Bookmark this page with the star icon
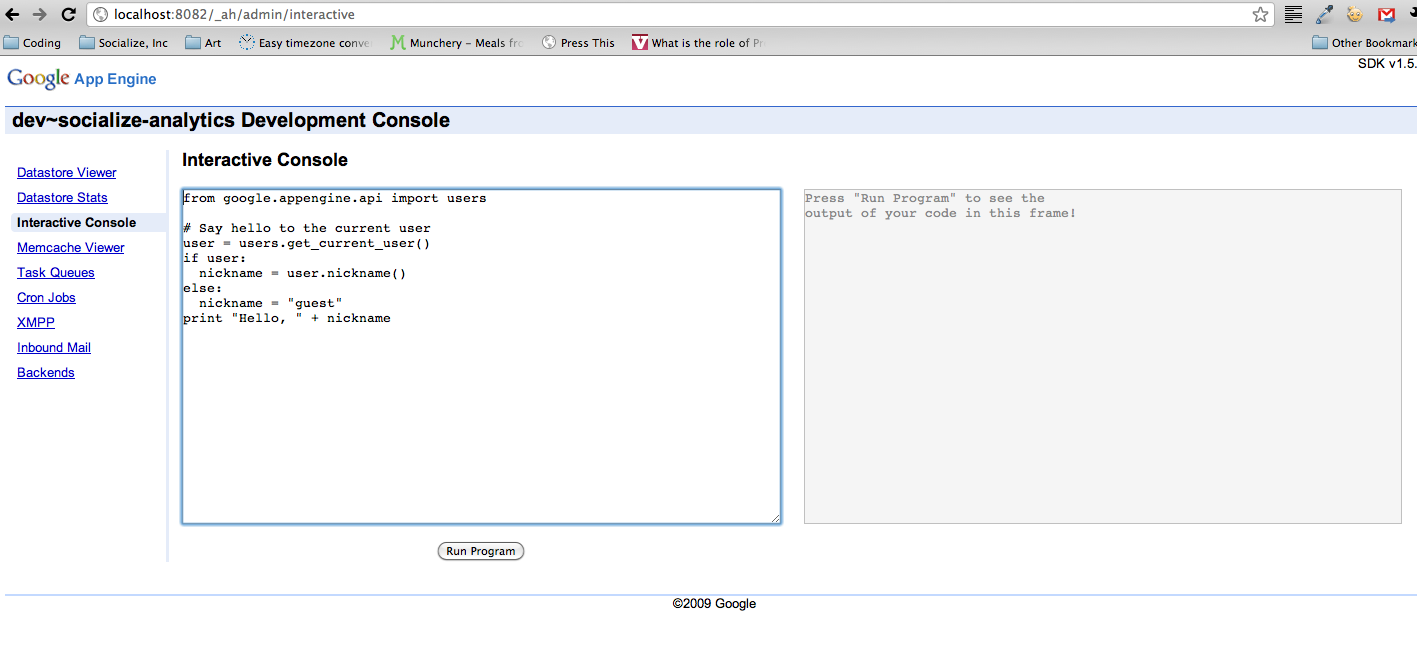The height and width of the screenshot is (664, 1417). [1260, 15]
